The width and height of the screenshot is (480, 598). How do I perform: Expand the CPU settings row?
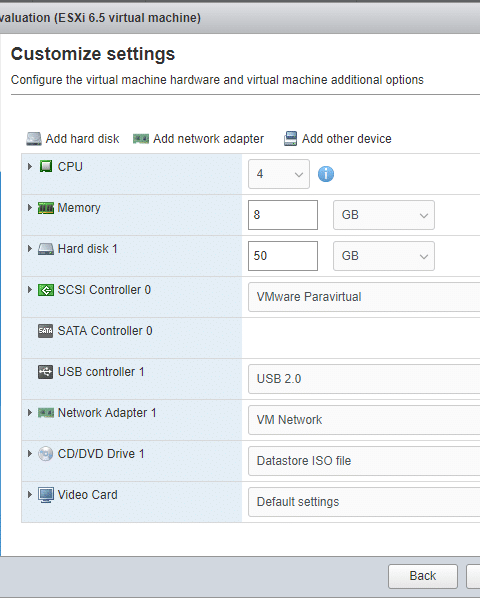point(30,166)
